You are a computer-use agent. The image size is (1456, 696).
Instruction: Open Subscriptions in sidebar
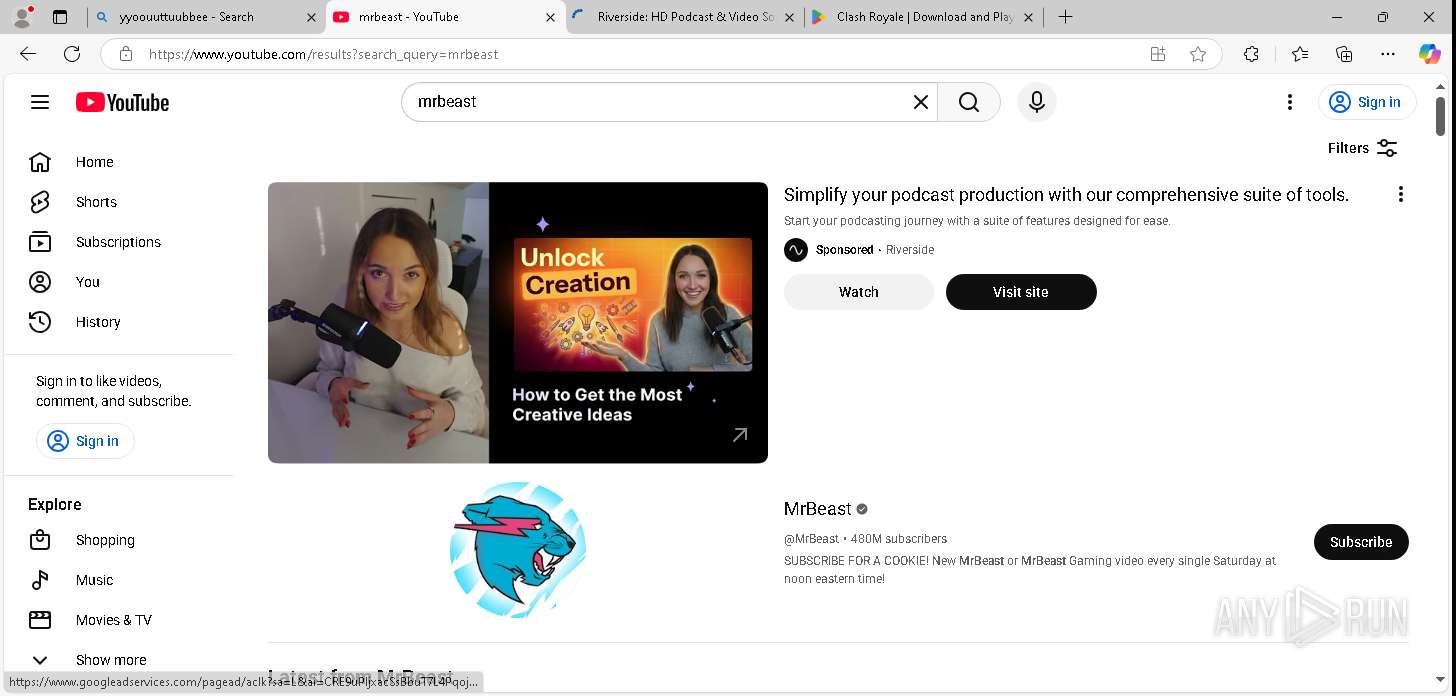click(x=118, y=242)
